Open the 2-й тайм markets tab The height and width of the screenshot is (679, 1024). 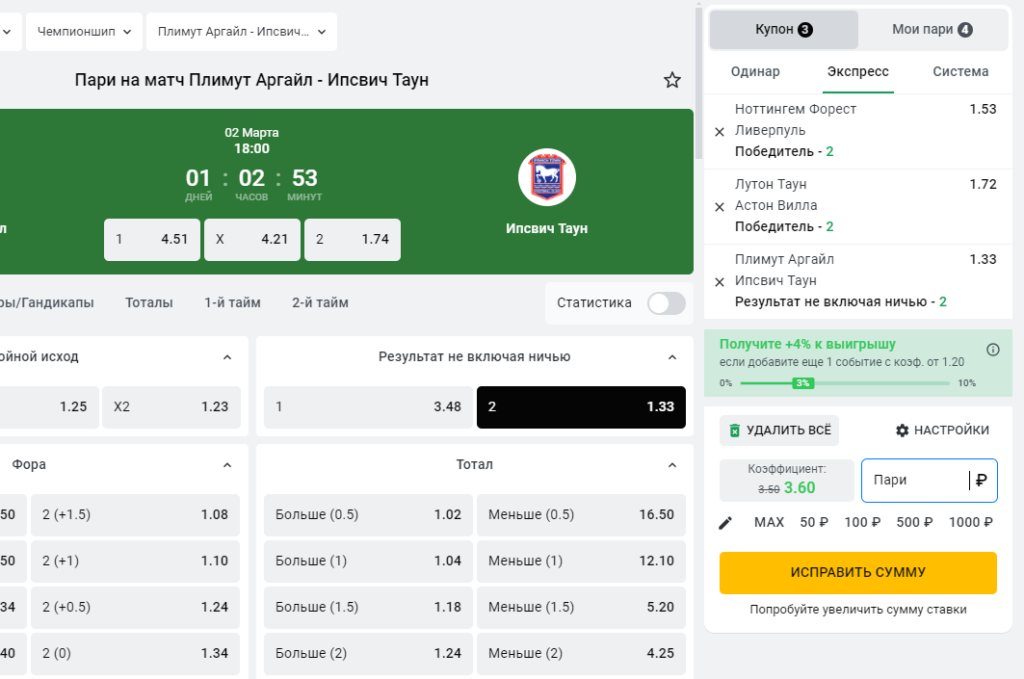[320, 303]
